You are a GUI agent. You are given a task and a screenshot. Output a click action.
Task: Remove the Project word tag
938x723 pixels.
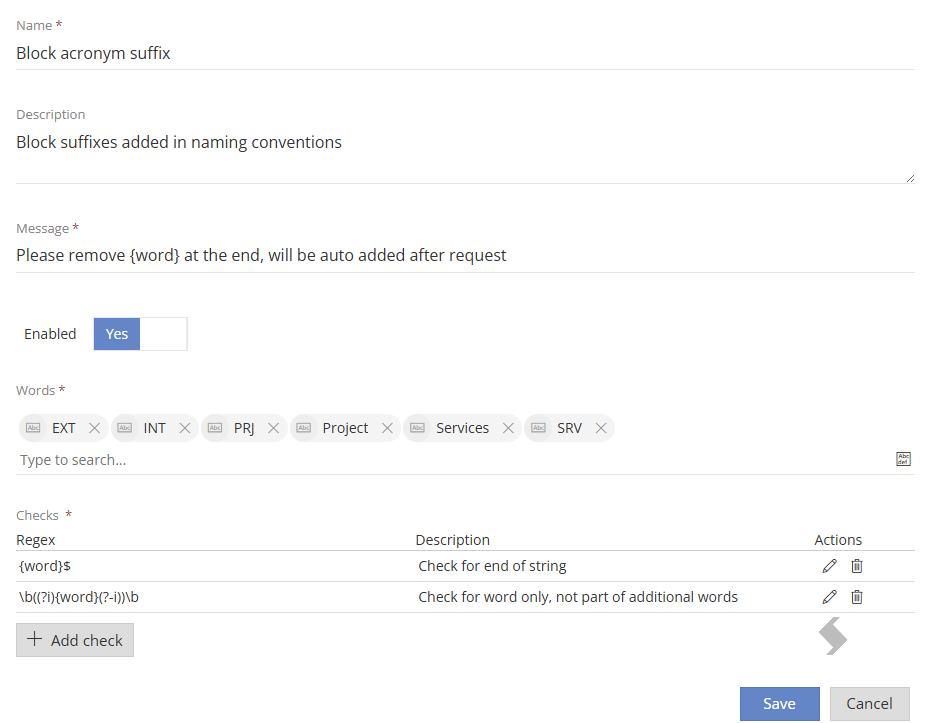tap(387, 428)
